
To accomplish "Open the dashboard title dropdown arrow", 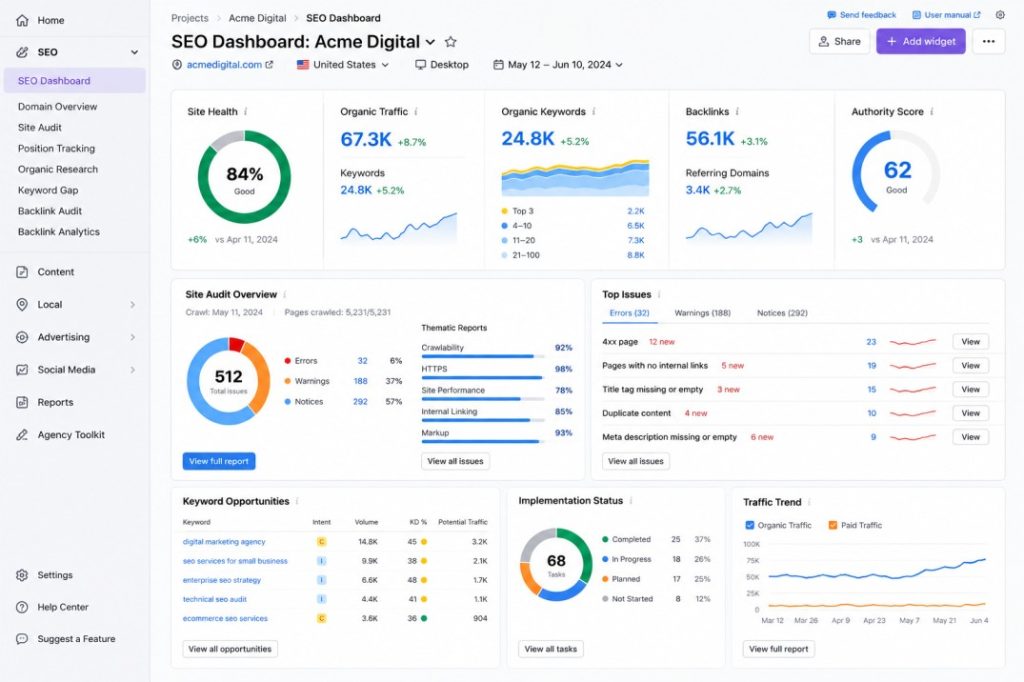I will click(x=430, y=42).
